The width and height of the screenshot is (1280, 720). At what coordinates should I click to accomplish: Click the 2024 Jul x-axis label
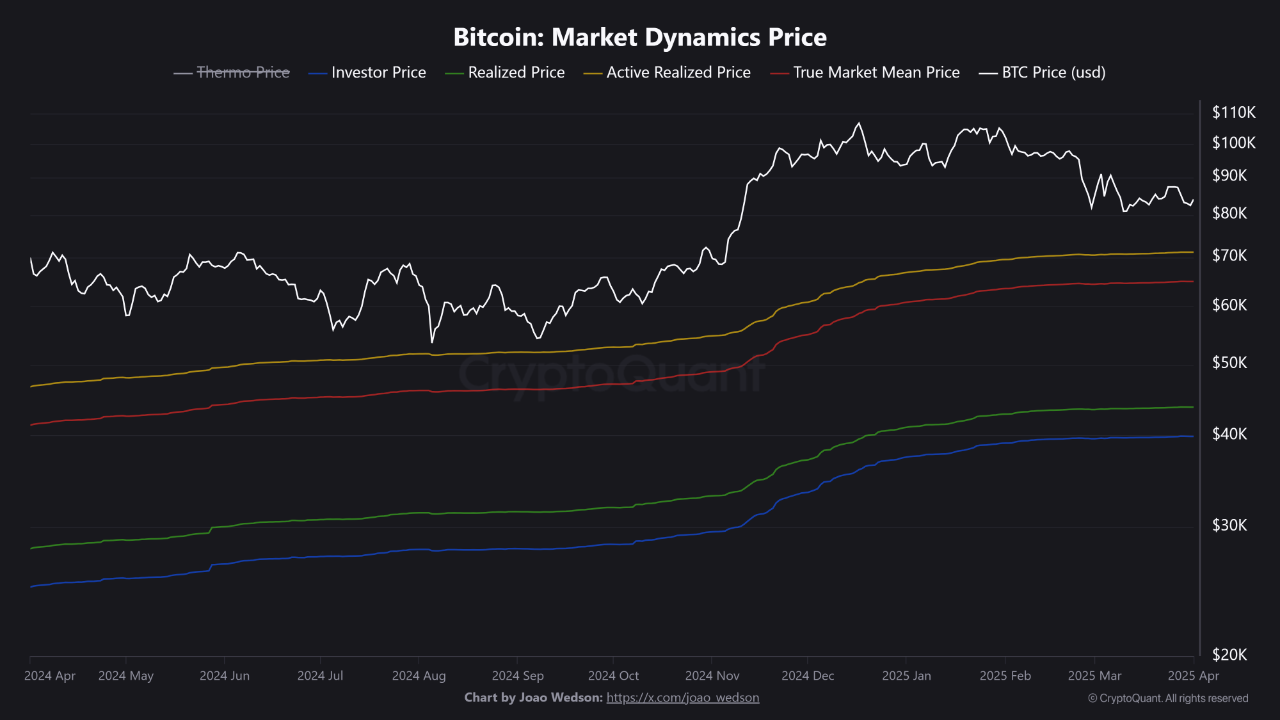point(321,676)
